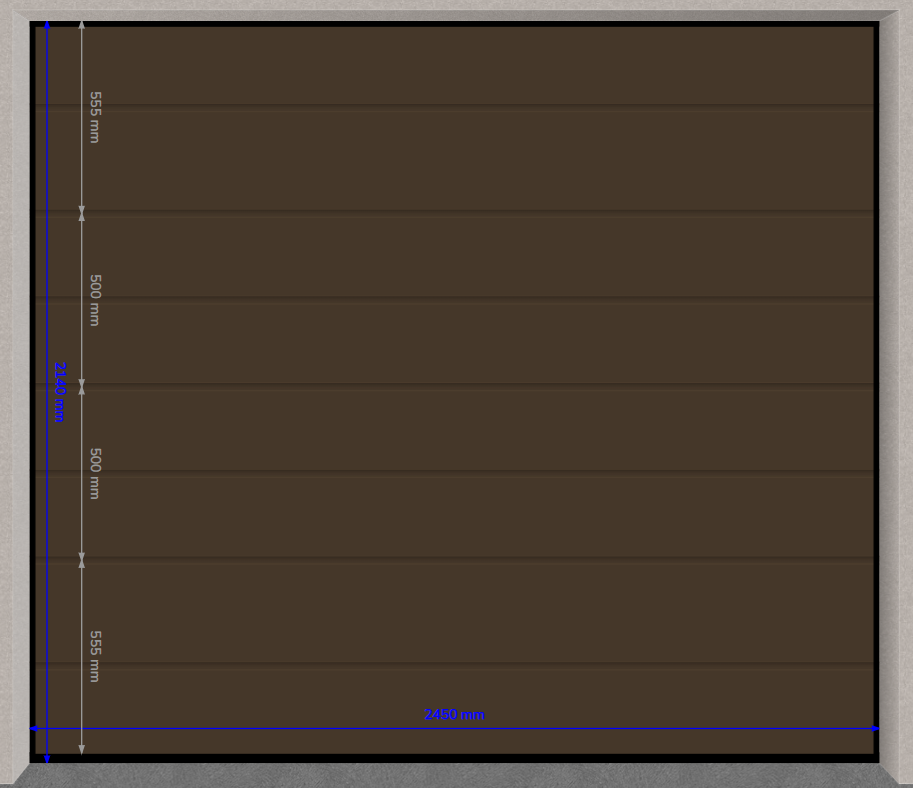Select the lower 500 mm section label
The image size is (913, 788).
95,473
